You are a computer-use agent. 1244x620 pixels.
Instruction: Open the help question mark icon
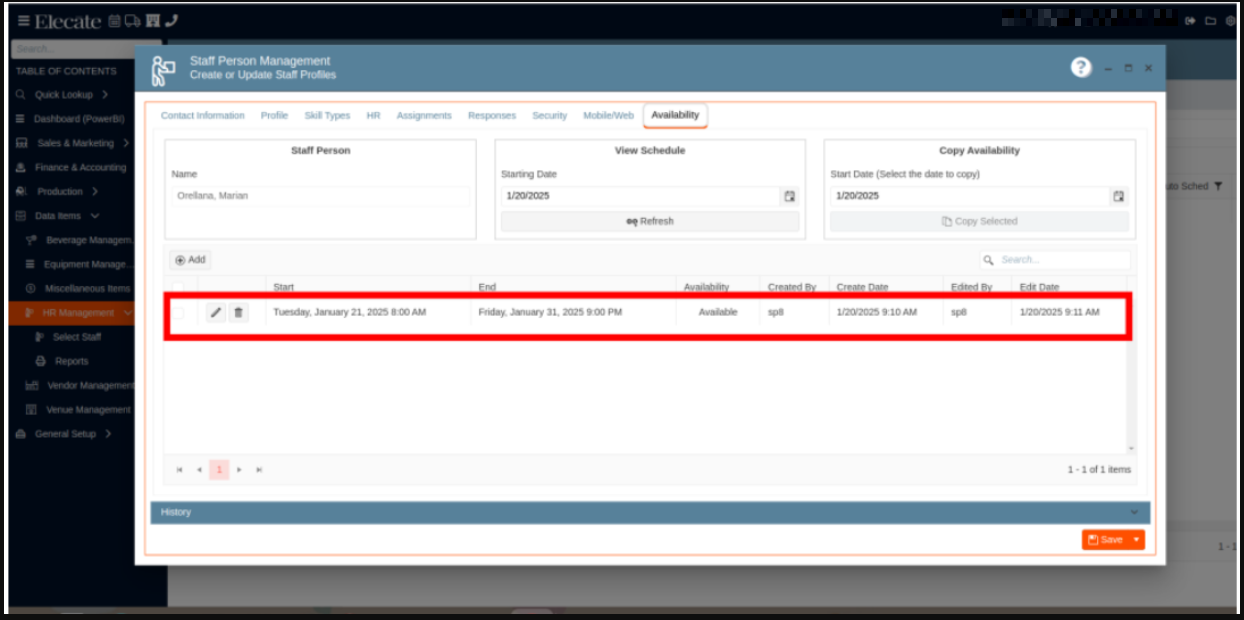pyautogui.click(x=1080, y=67)
